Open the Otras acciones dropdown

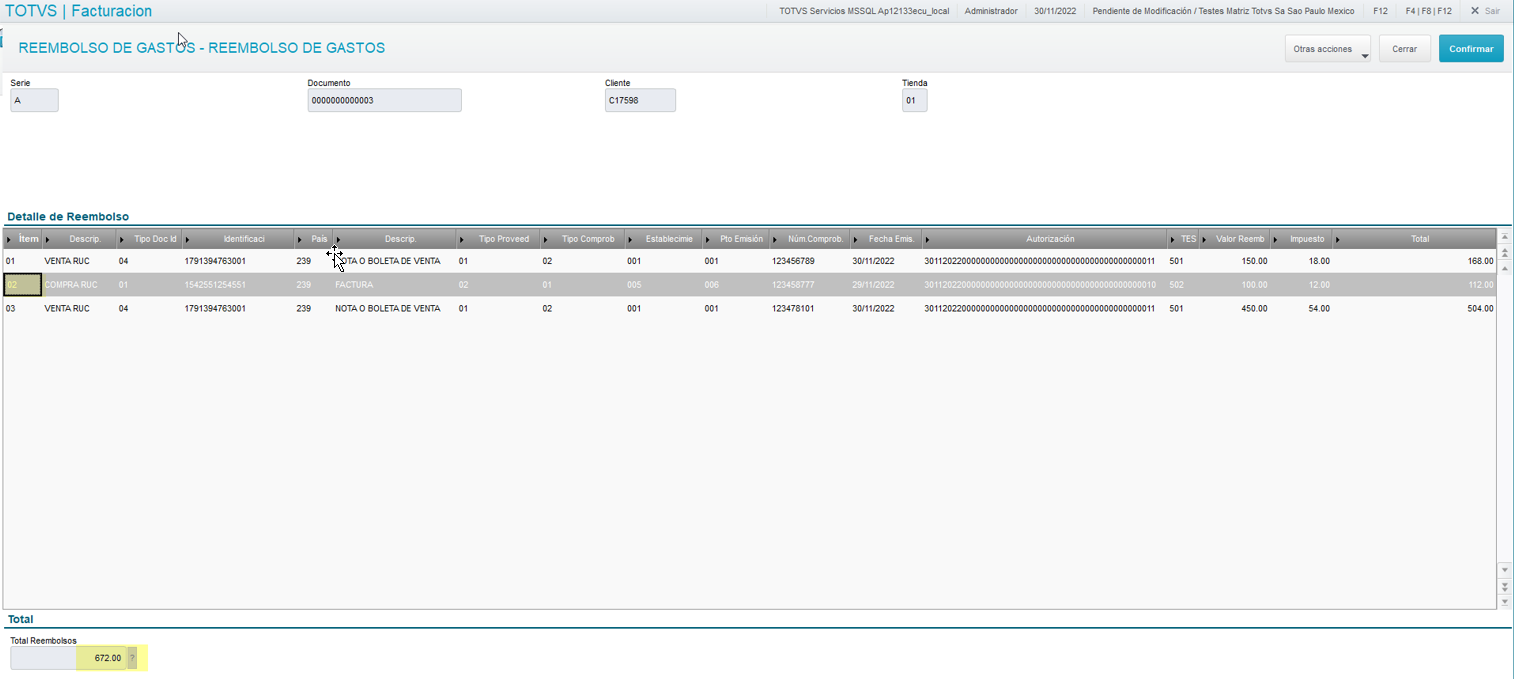coord(1328,49)
